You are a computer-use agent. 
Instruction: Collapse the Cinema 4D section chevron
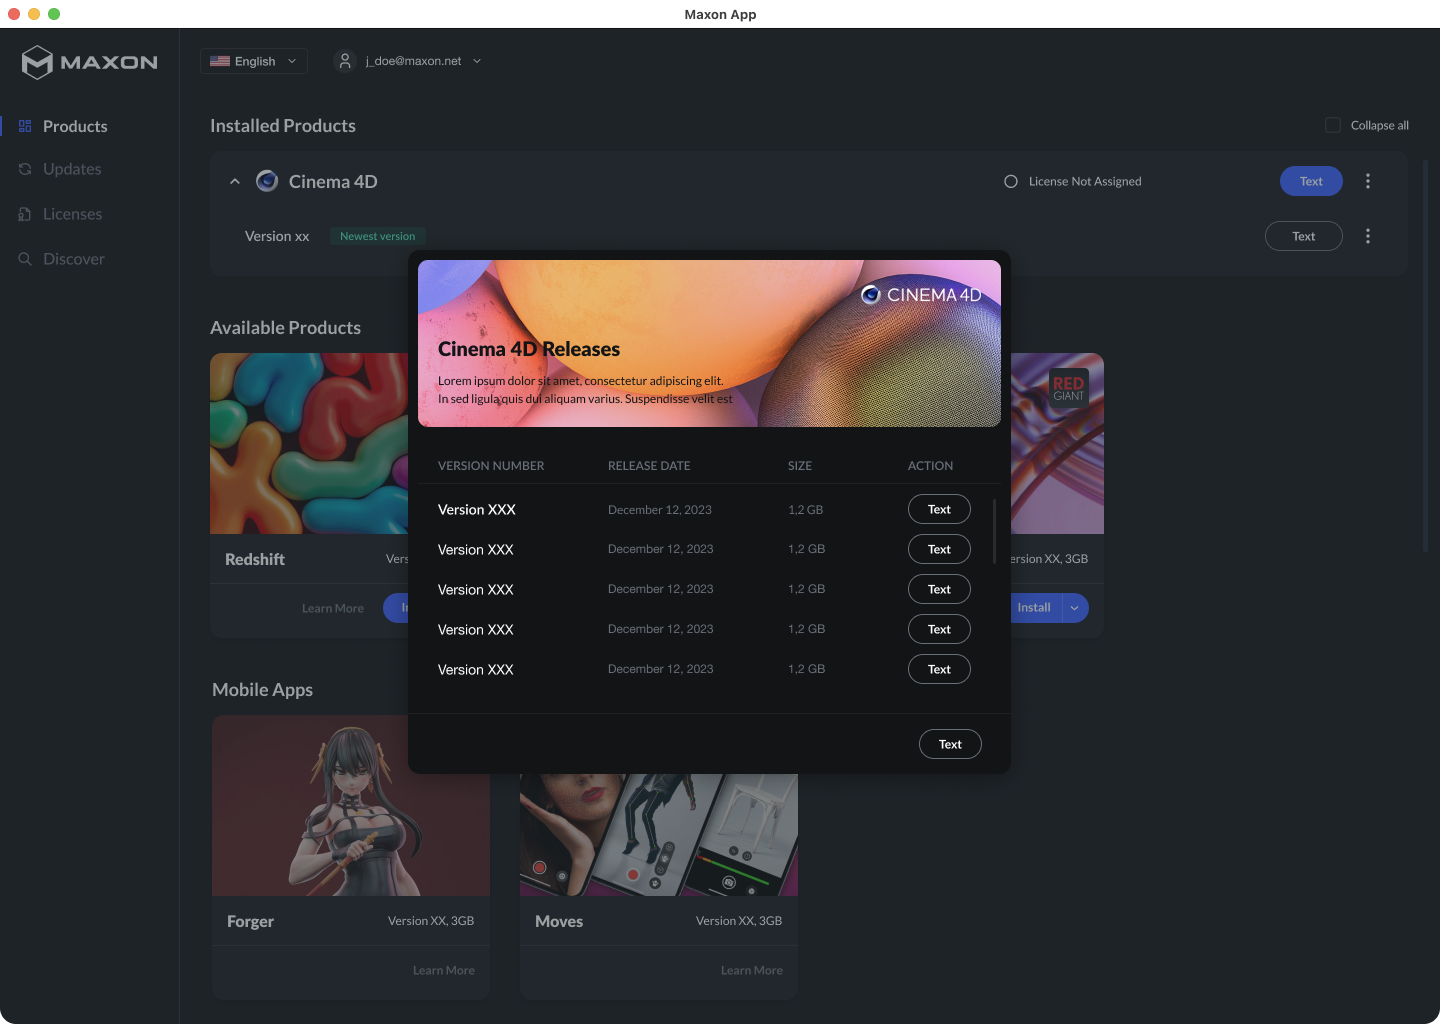(235, 181)
